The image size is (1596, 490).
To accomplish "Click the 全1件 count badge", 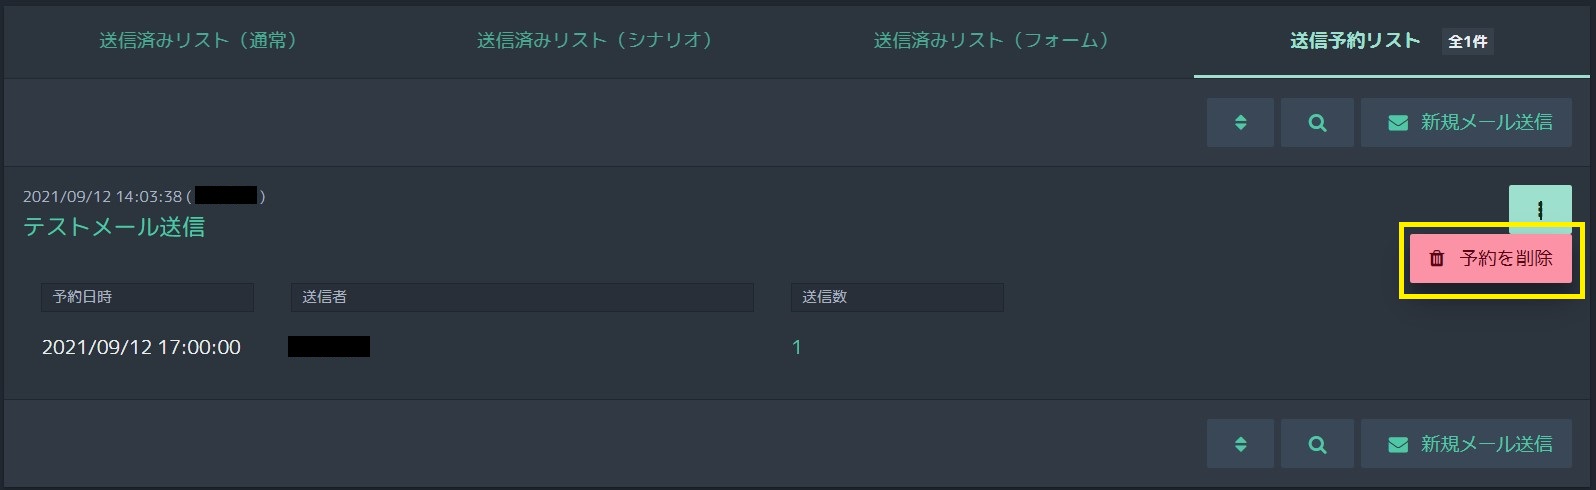I will [1468, 42].
